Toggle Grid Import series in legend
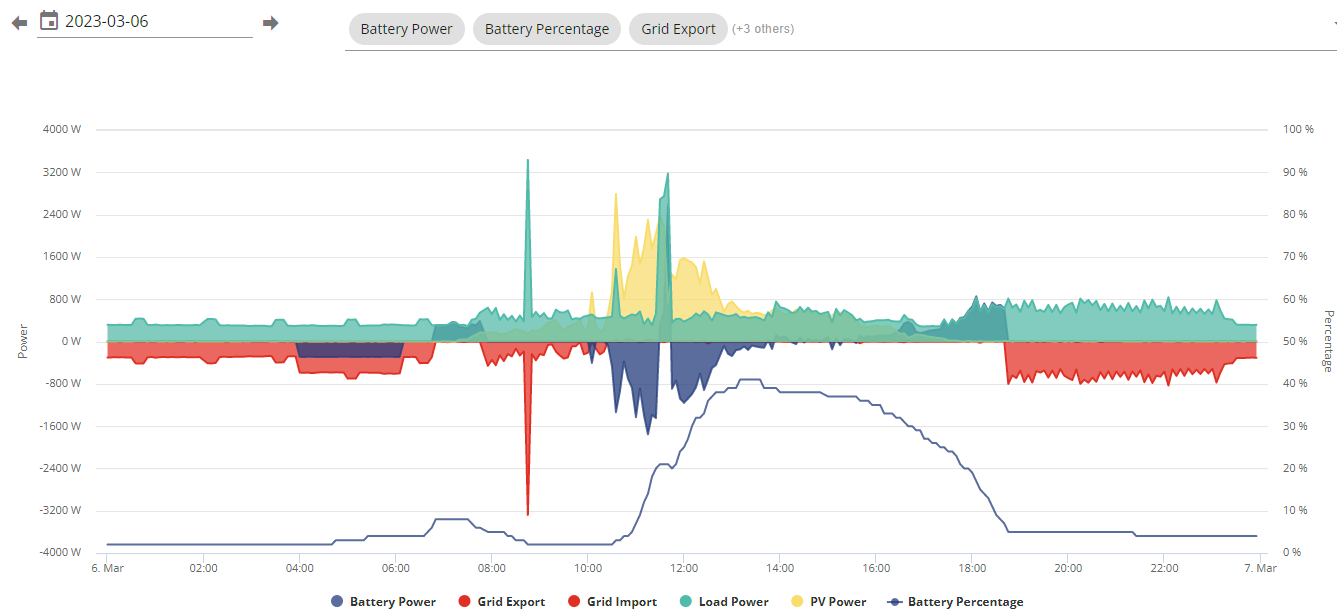The width and height of the screenshot is (1337, 616). 612,602
